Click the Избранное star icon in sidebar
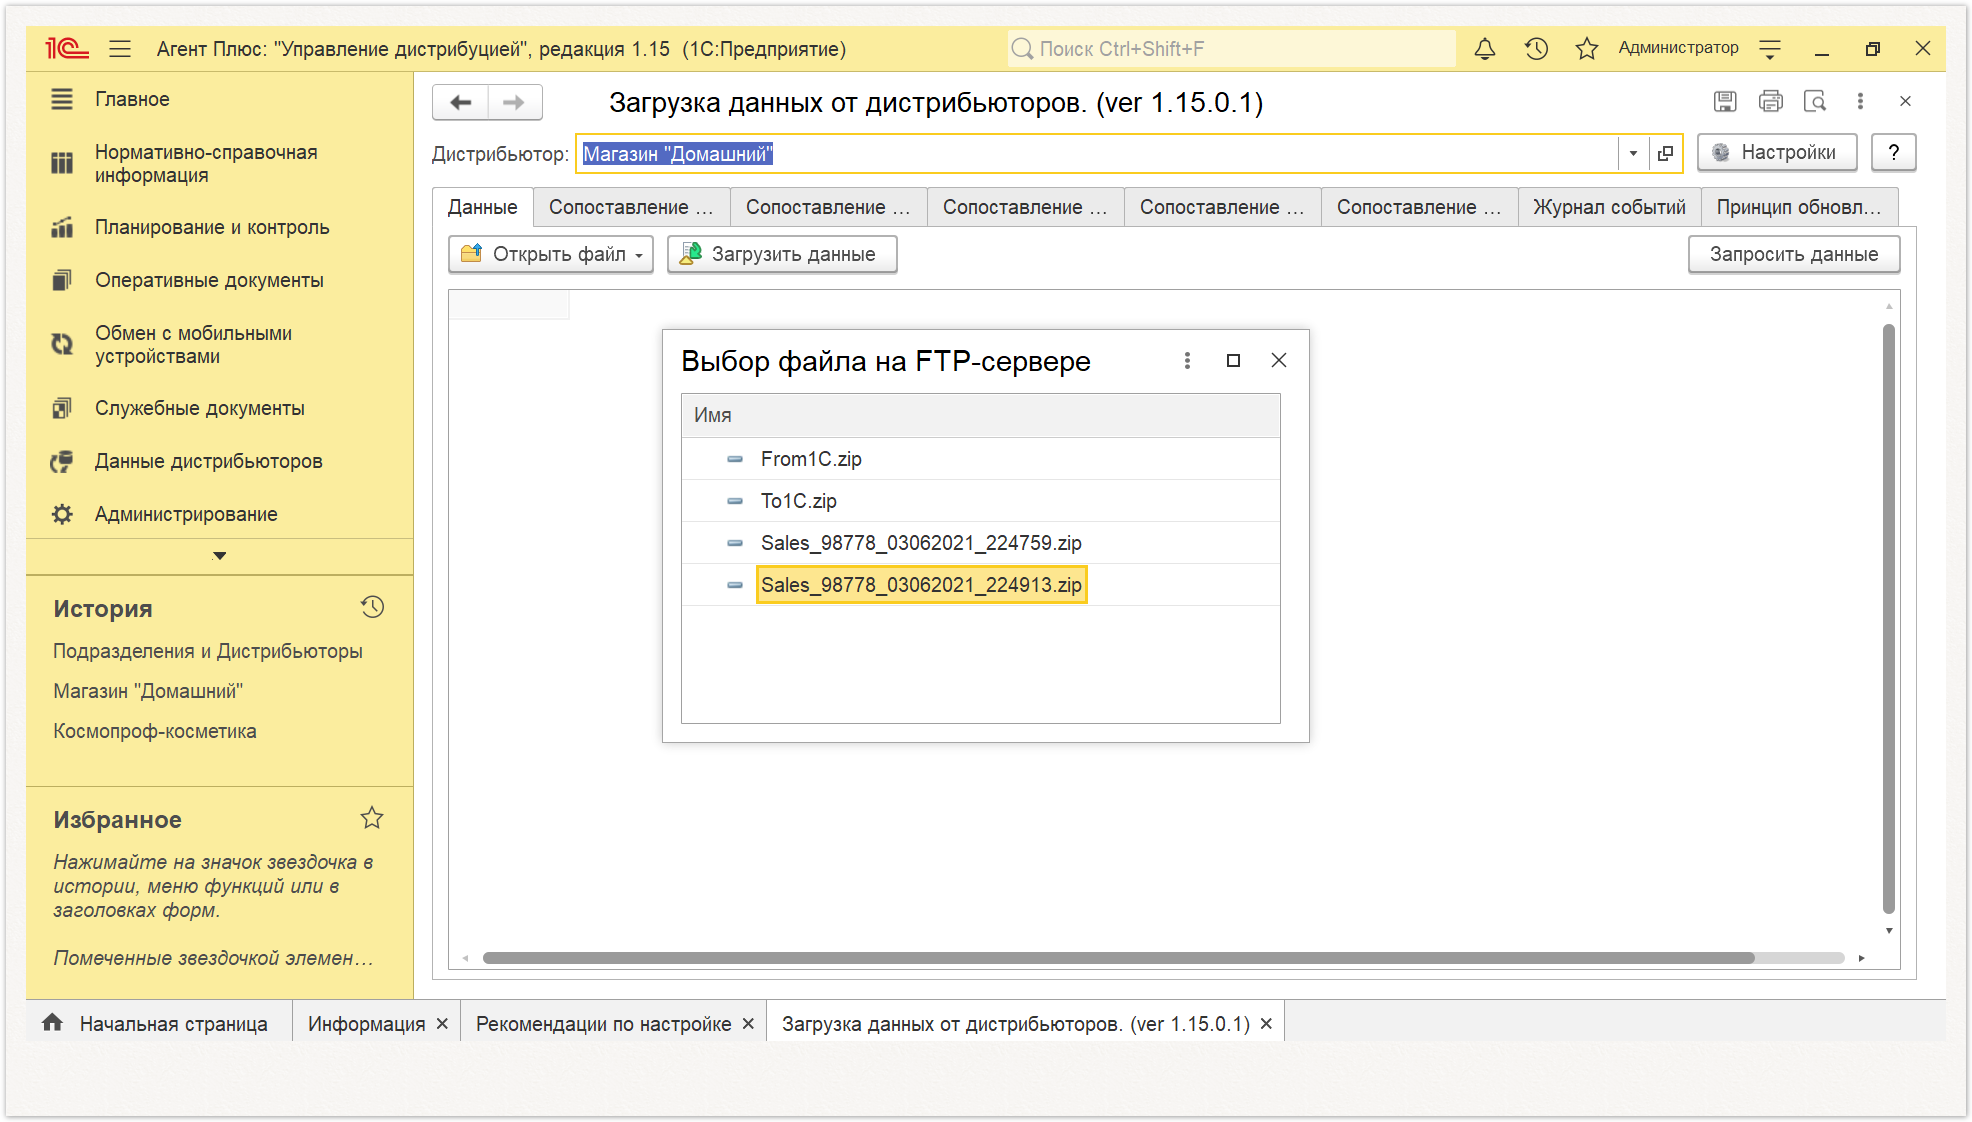The width and height of the screenshot is (1972, 1122). pyautogui.click(x=372, y=818)
